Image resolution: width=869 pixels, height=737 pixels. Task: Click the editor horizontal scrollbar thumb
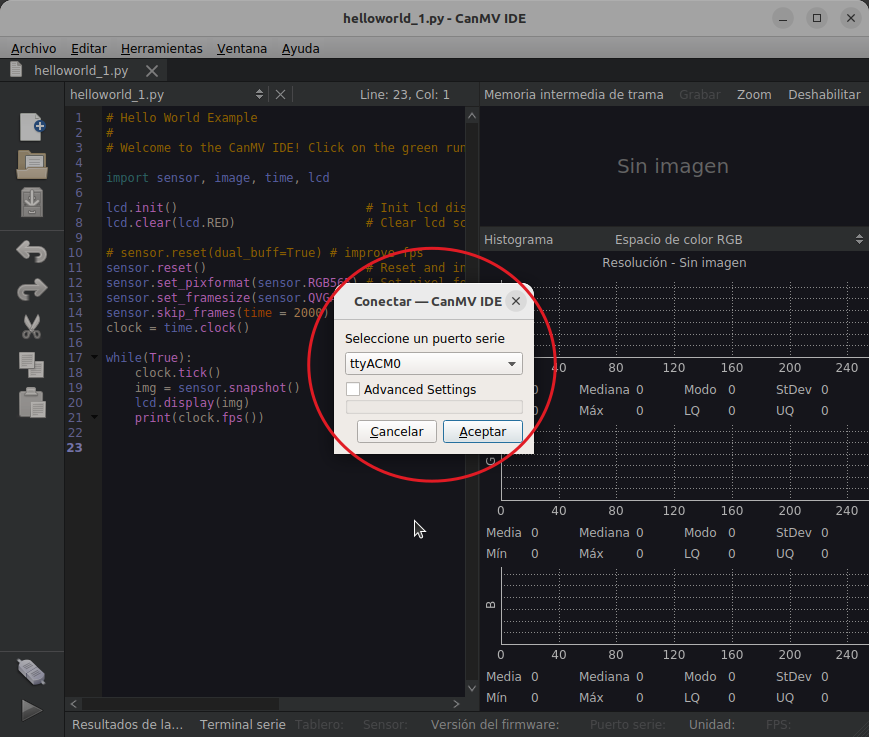[181, 704]
